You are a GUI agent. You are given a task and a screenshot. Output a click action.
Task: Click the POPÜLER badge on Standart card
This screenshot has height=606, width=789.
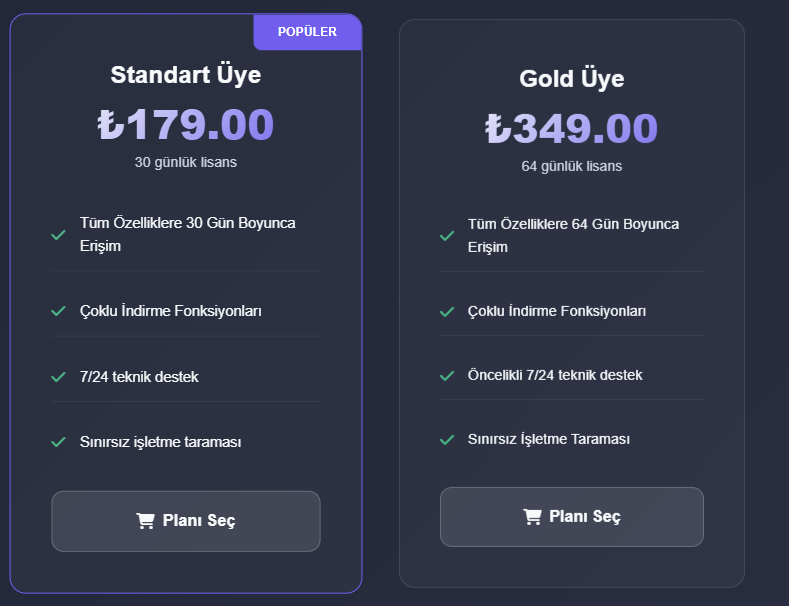307,32
